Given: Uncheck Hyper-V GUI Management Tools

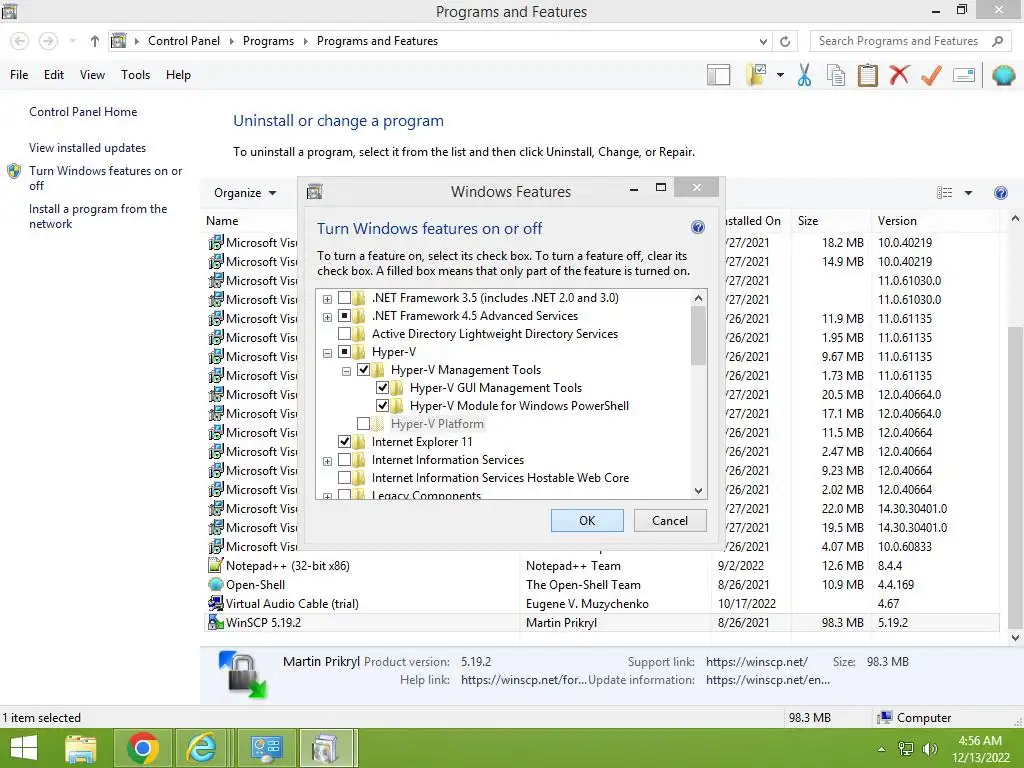Looking at the screenshot, I should [382, 388].
